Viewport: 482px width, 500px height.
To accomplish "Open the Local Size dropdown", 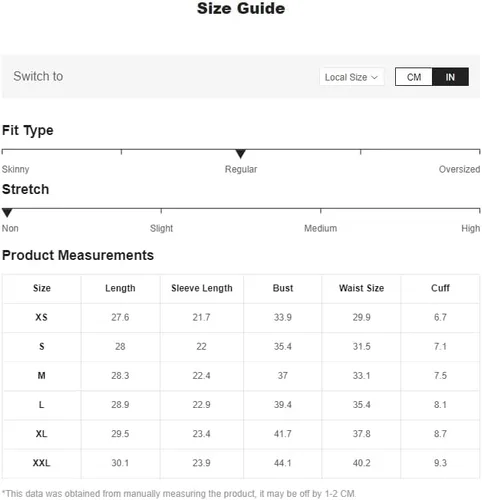I will pos(351,77).
